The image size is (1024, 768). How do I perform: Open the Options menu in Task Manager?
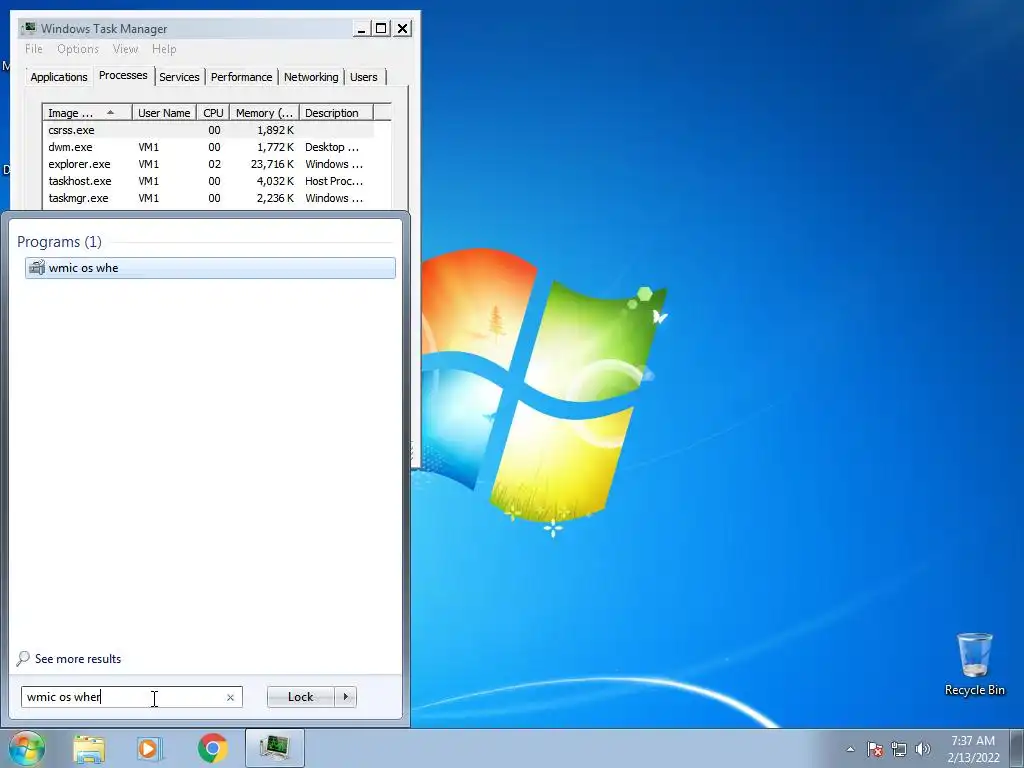pyautogui.click(x=78, y=49)
